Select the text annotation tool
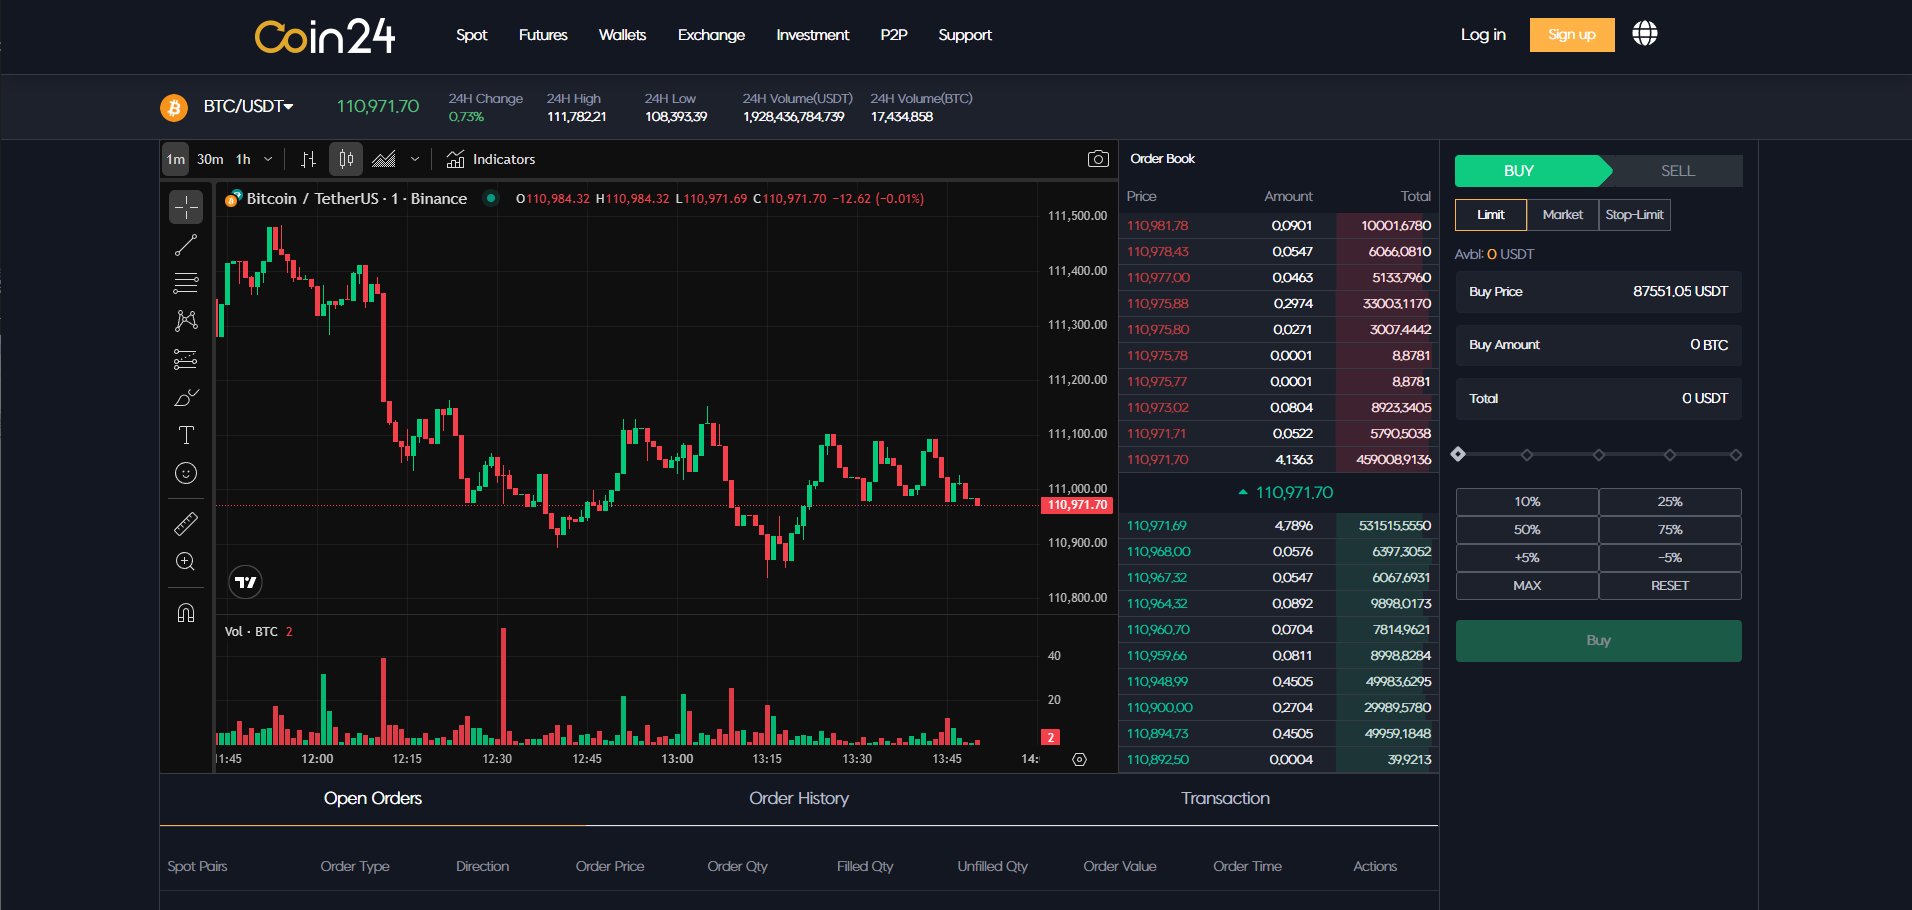This screenshot has width=1912, height=910. (186, 435)
